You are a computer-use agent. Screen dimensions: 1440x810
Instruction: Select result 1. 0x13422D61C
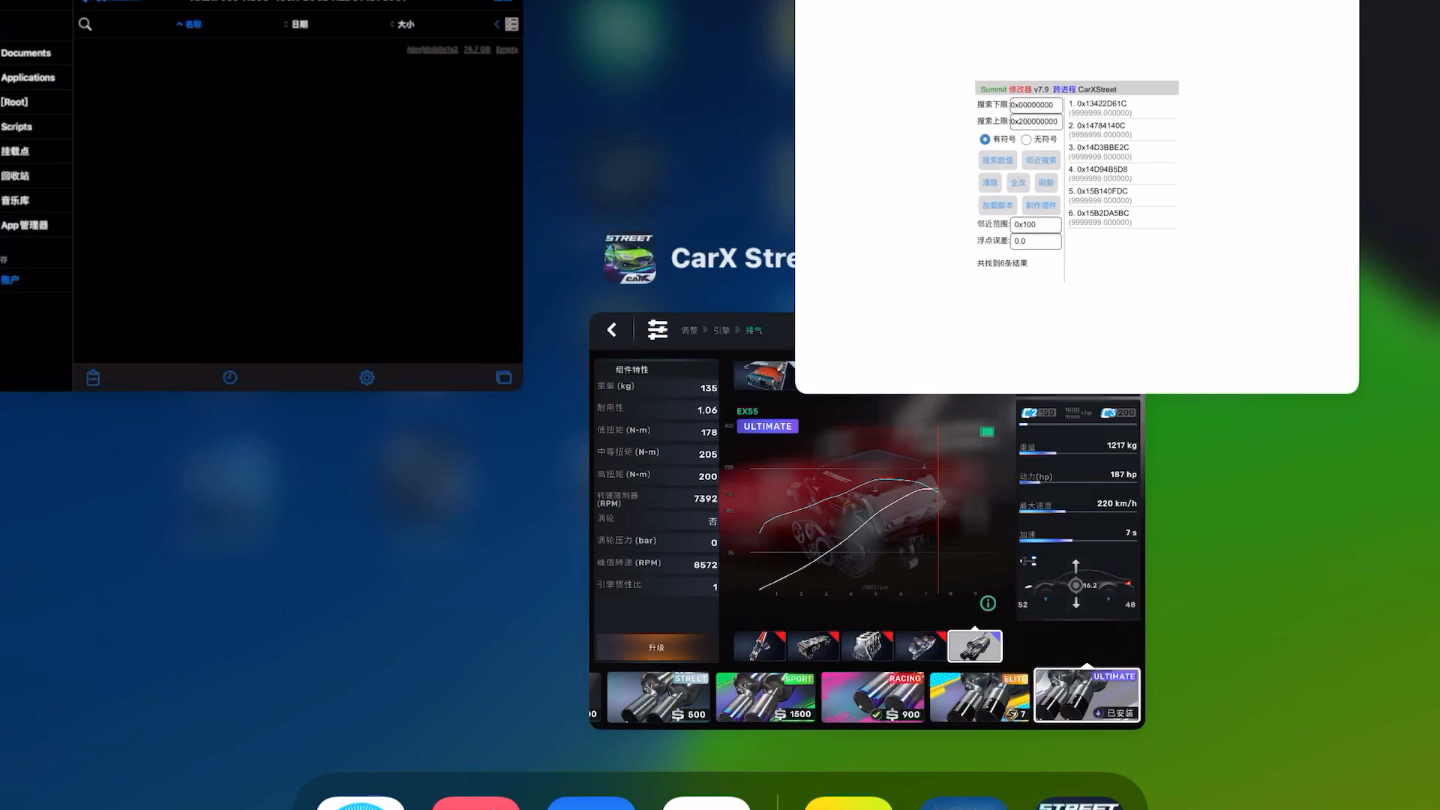[x=1121, y=108]
